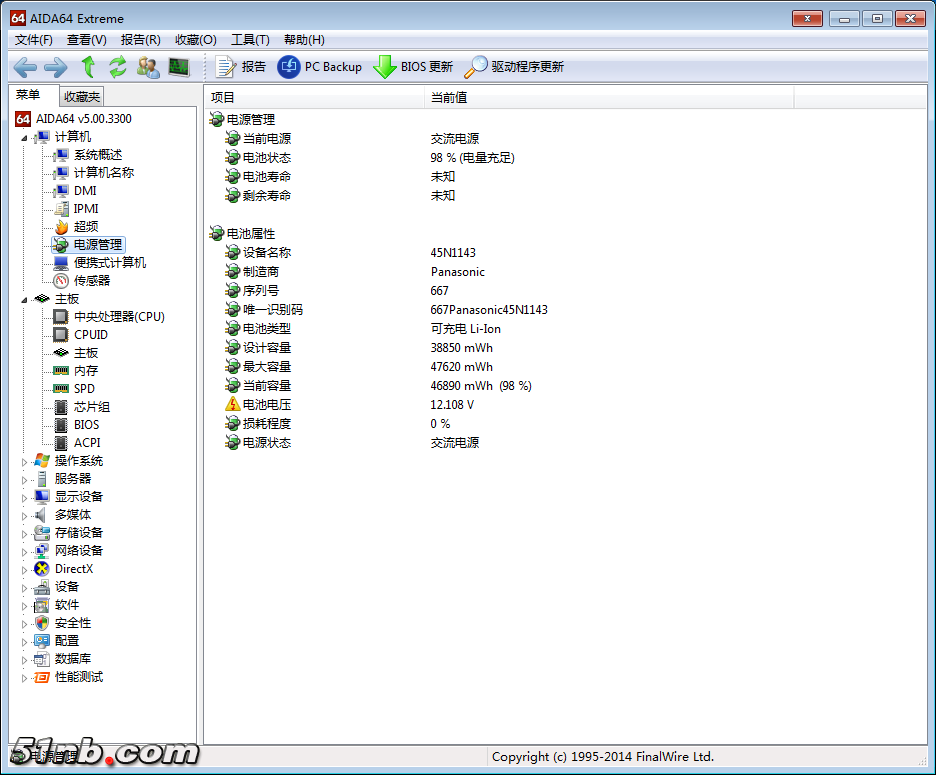The image size is (936, 775).
Task: Open the 工具(T) menu
Action: click(250, 40)
